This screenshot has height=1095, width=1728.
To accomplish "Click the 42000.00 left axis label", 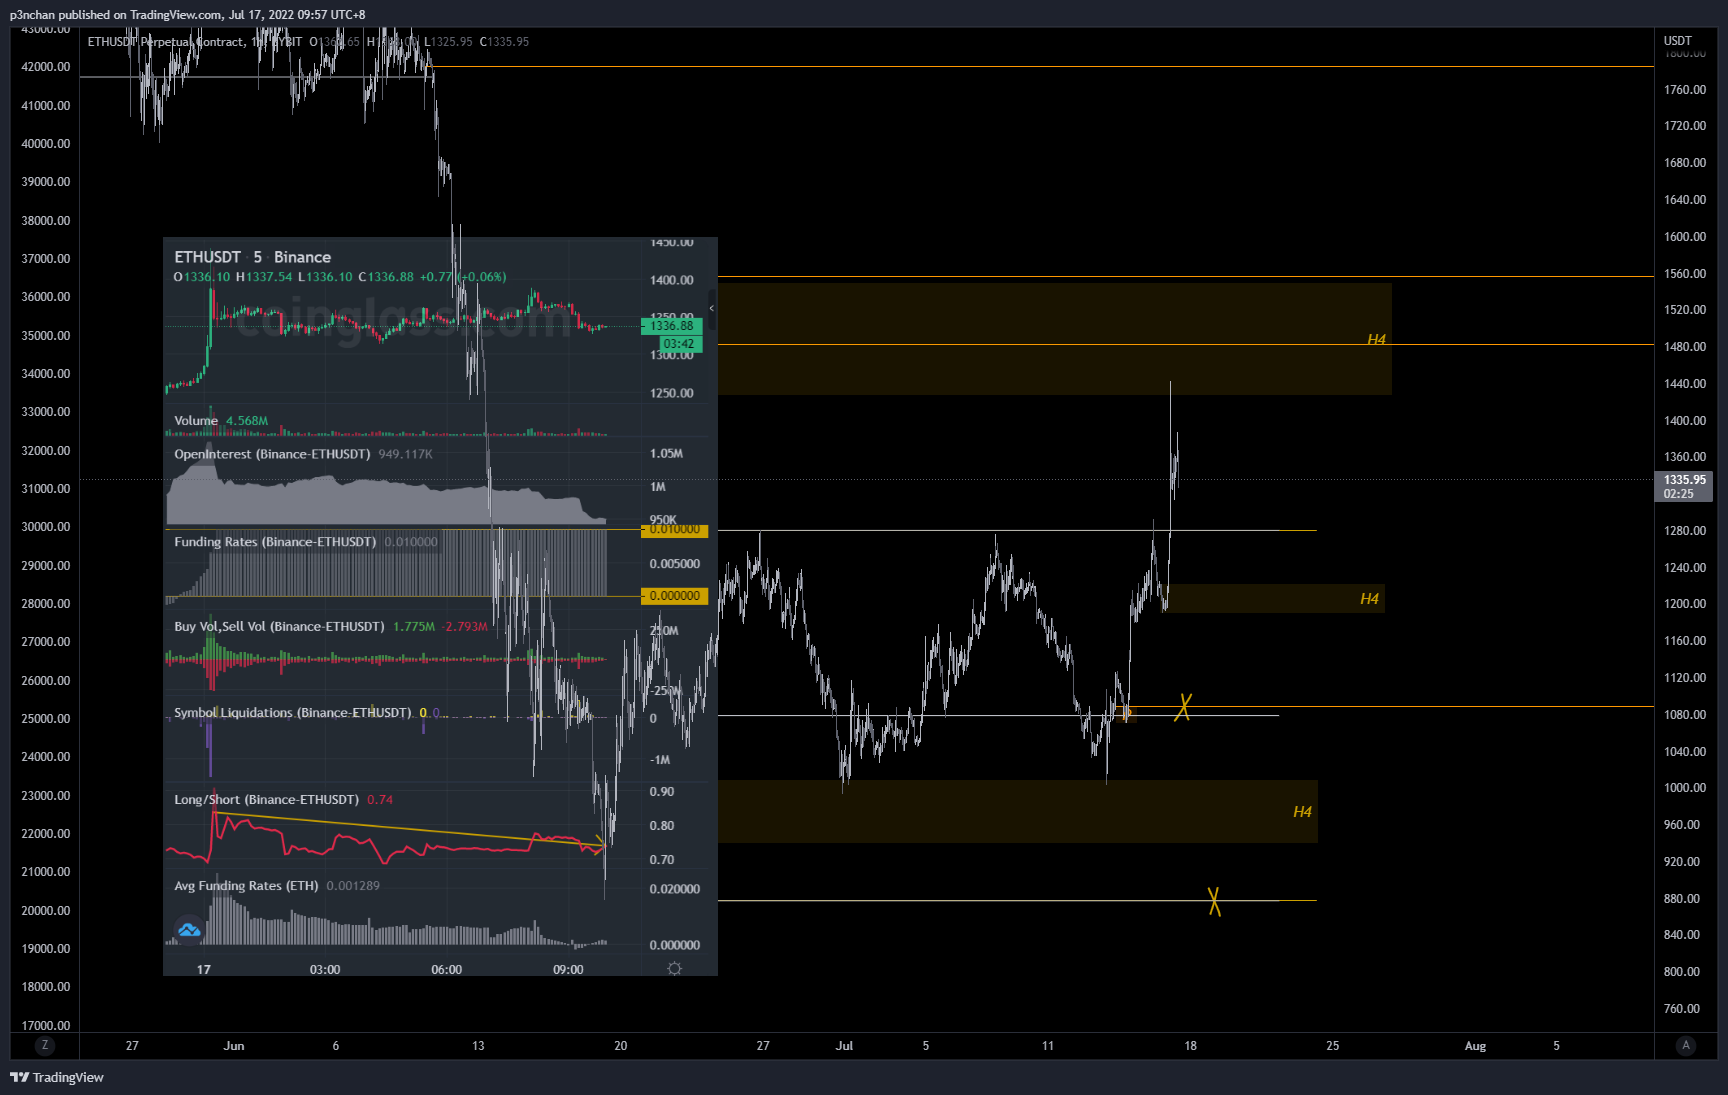I will (46, 67).
